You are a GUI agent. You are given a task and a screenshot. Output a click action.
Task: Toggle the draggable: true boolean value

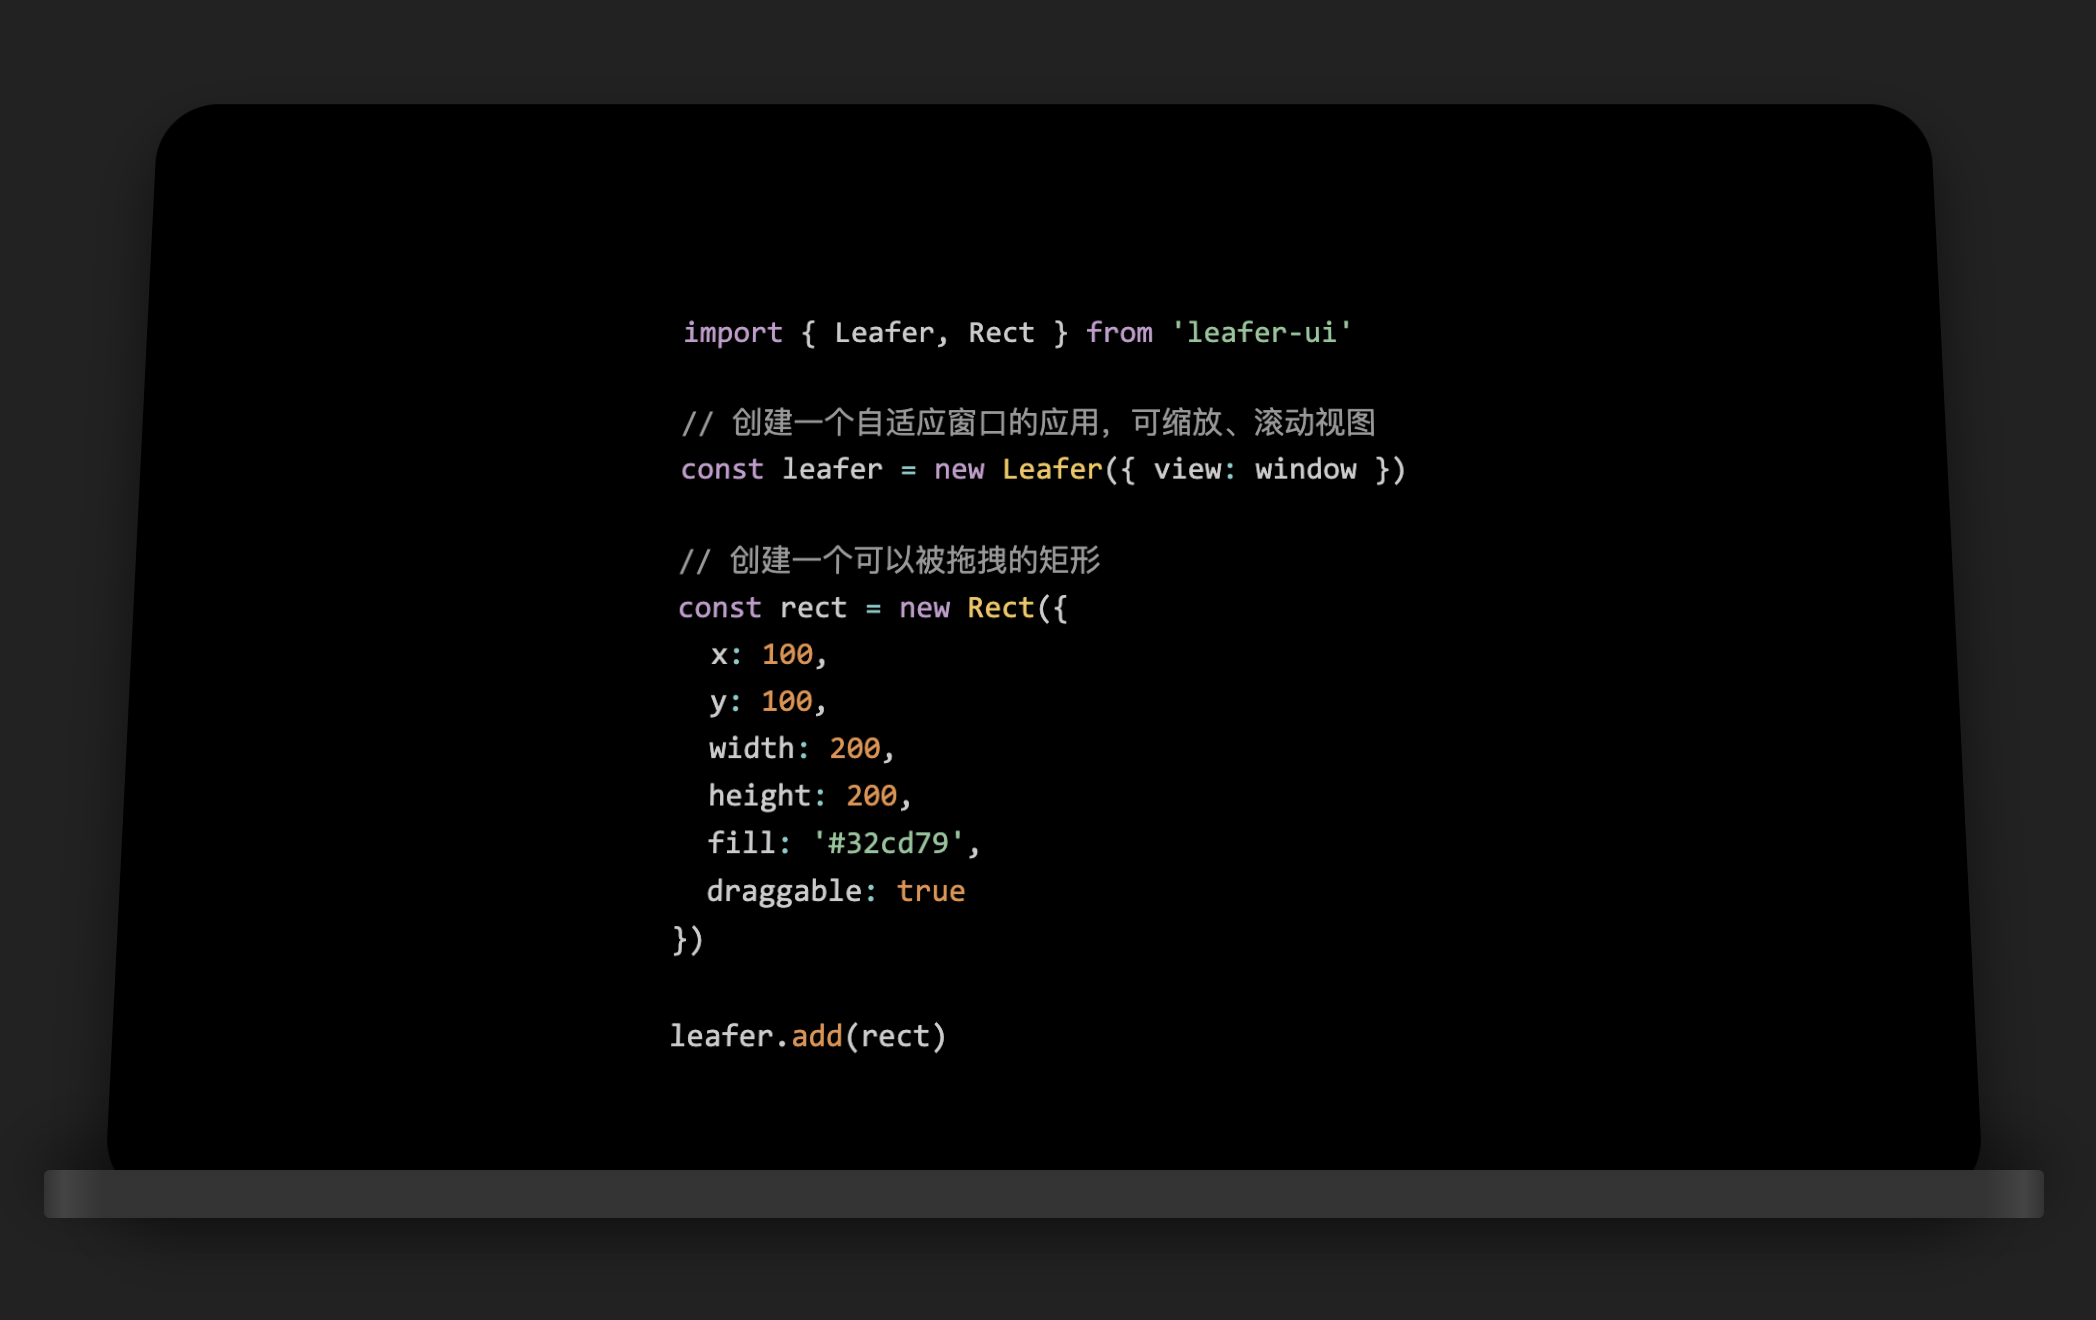pos(935,890)
